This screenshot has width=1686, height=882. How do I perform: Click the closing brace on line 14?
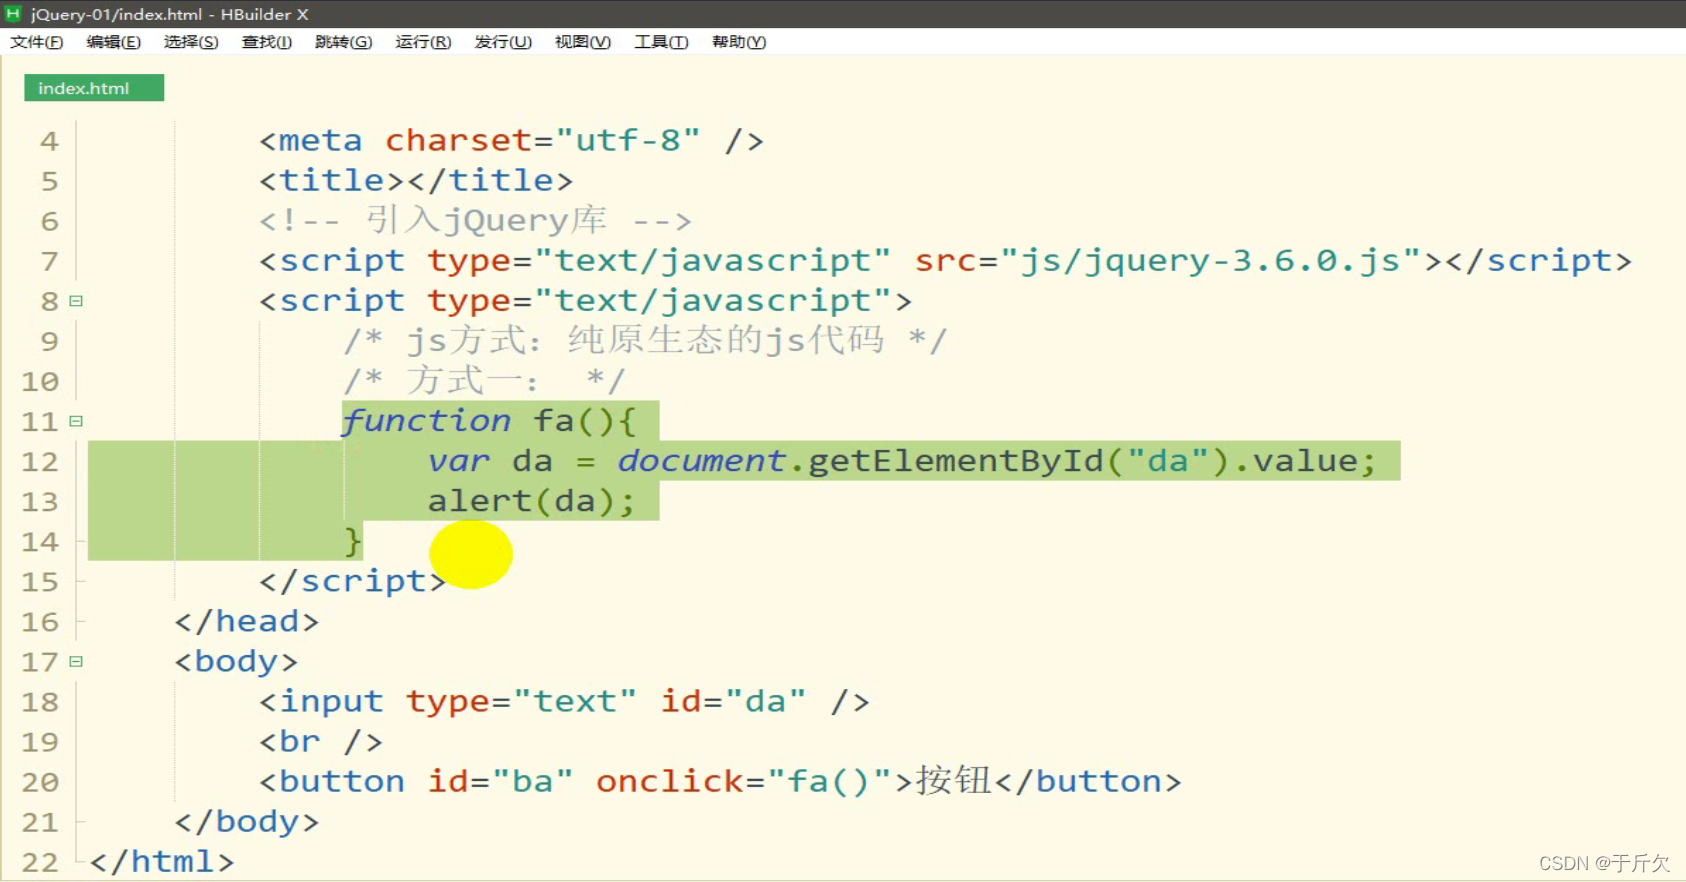pos(352,541)
